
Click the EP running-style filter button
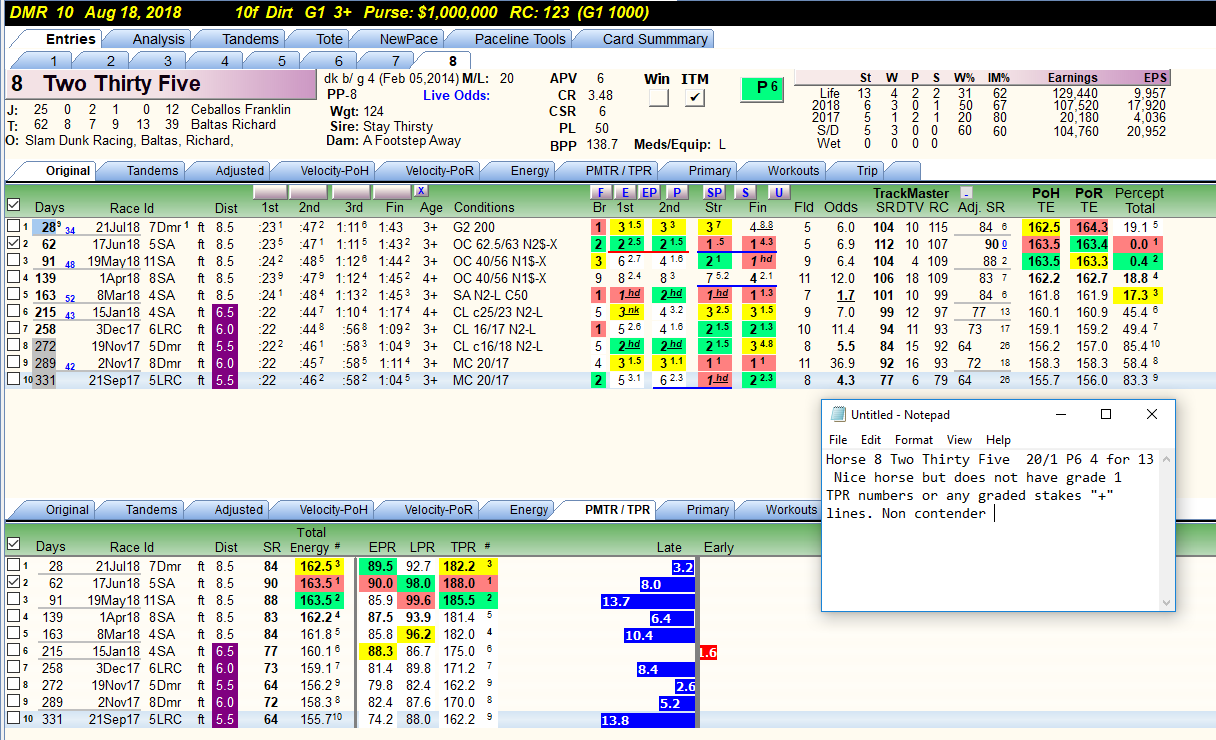(x=649, y=192)
